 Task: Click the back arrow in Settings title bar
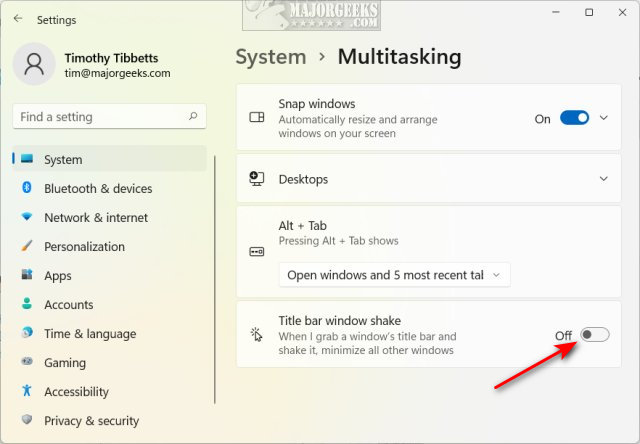(18, 19)
